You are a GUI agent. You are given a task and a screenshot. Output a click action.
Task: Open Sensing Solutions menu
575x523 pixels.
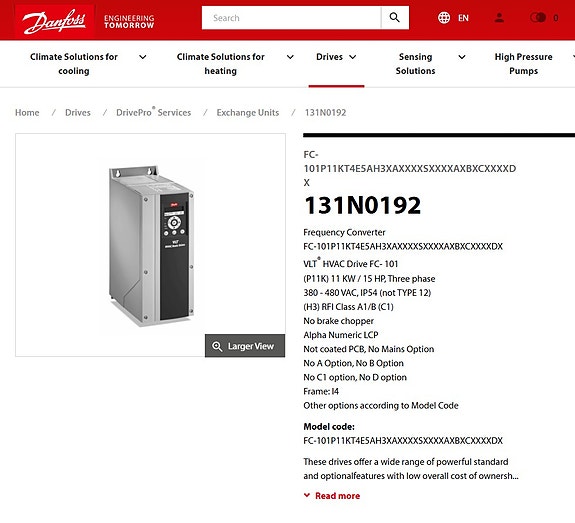(415, 64)
